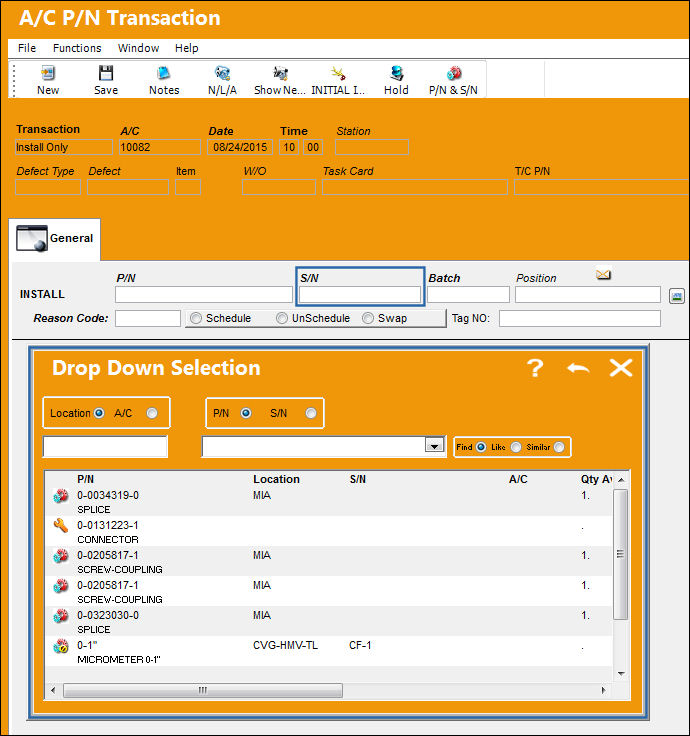Select the Location radio button
The image size is (690, 736).
point(99,413)
